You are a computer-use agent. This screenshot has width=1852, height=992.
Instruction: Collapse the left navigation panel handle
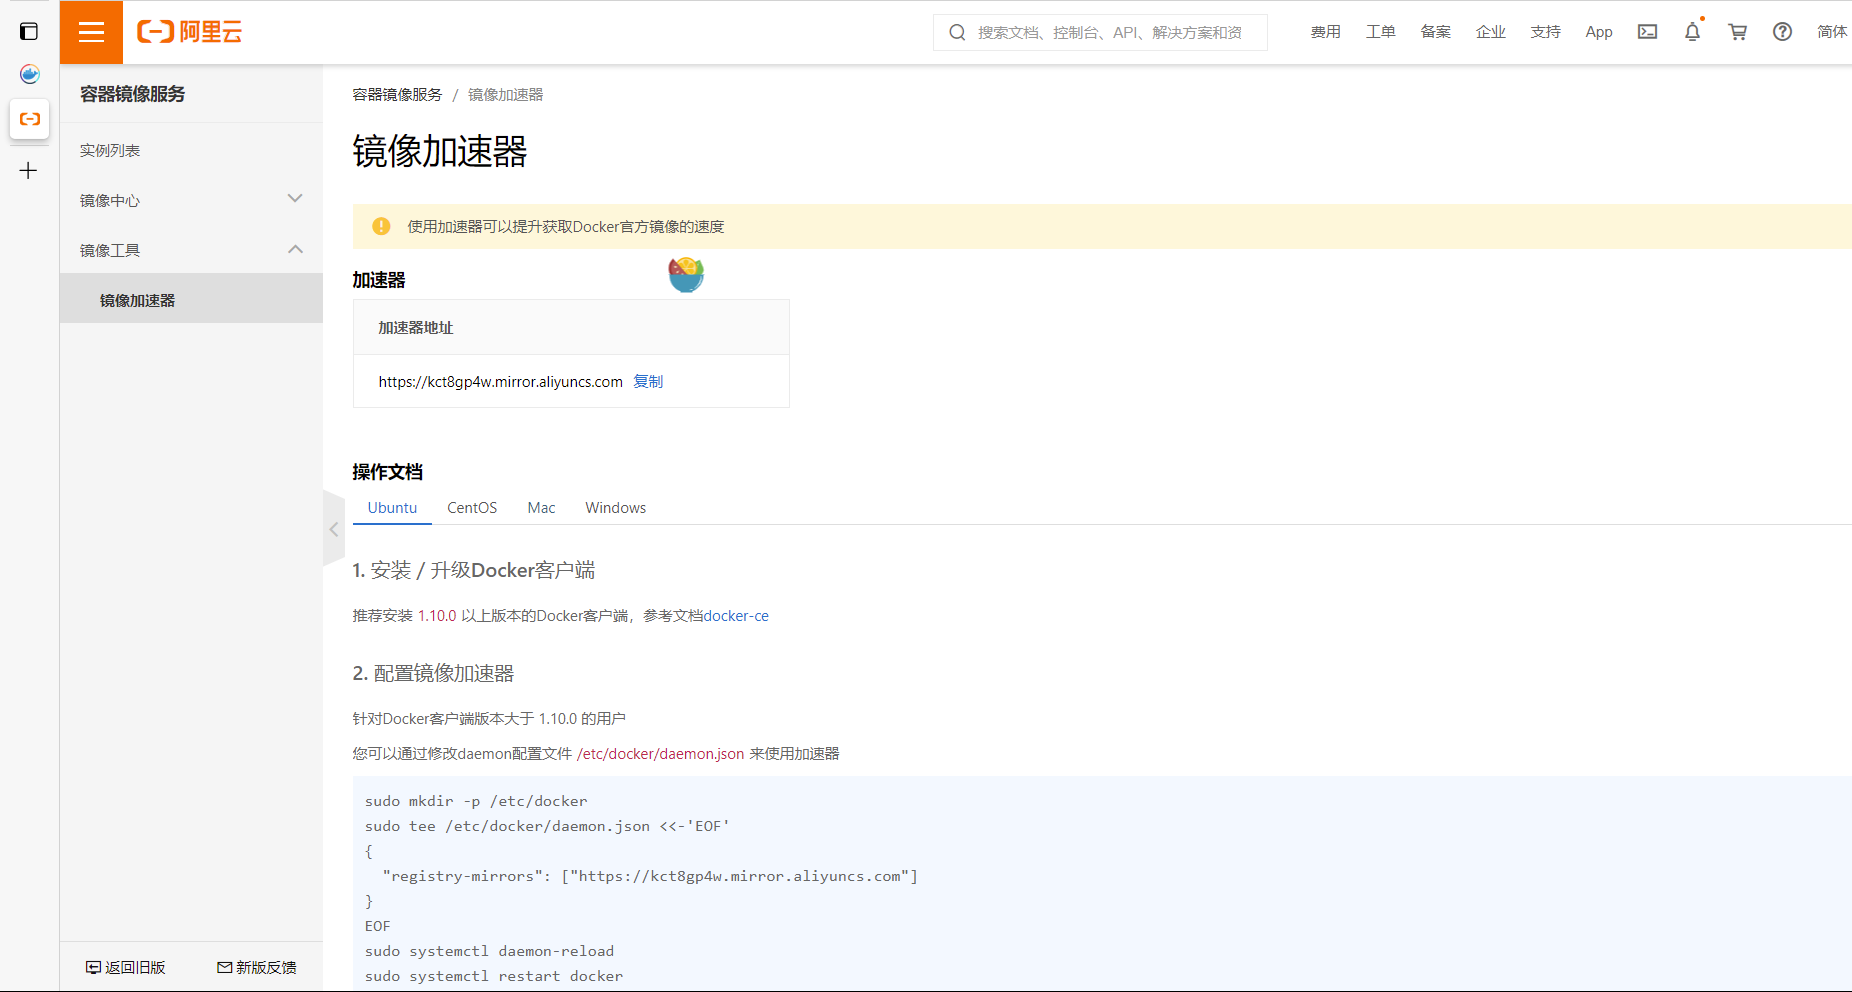click(333, 529)
